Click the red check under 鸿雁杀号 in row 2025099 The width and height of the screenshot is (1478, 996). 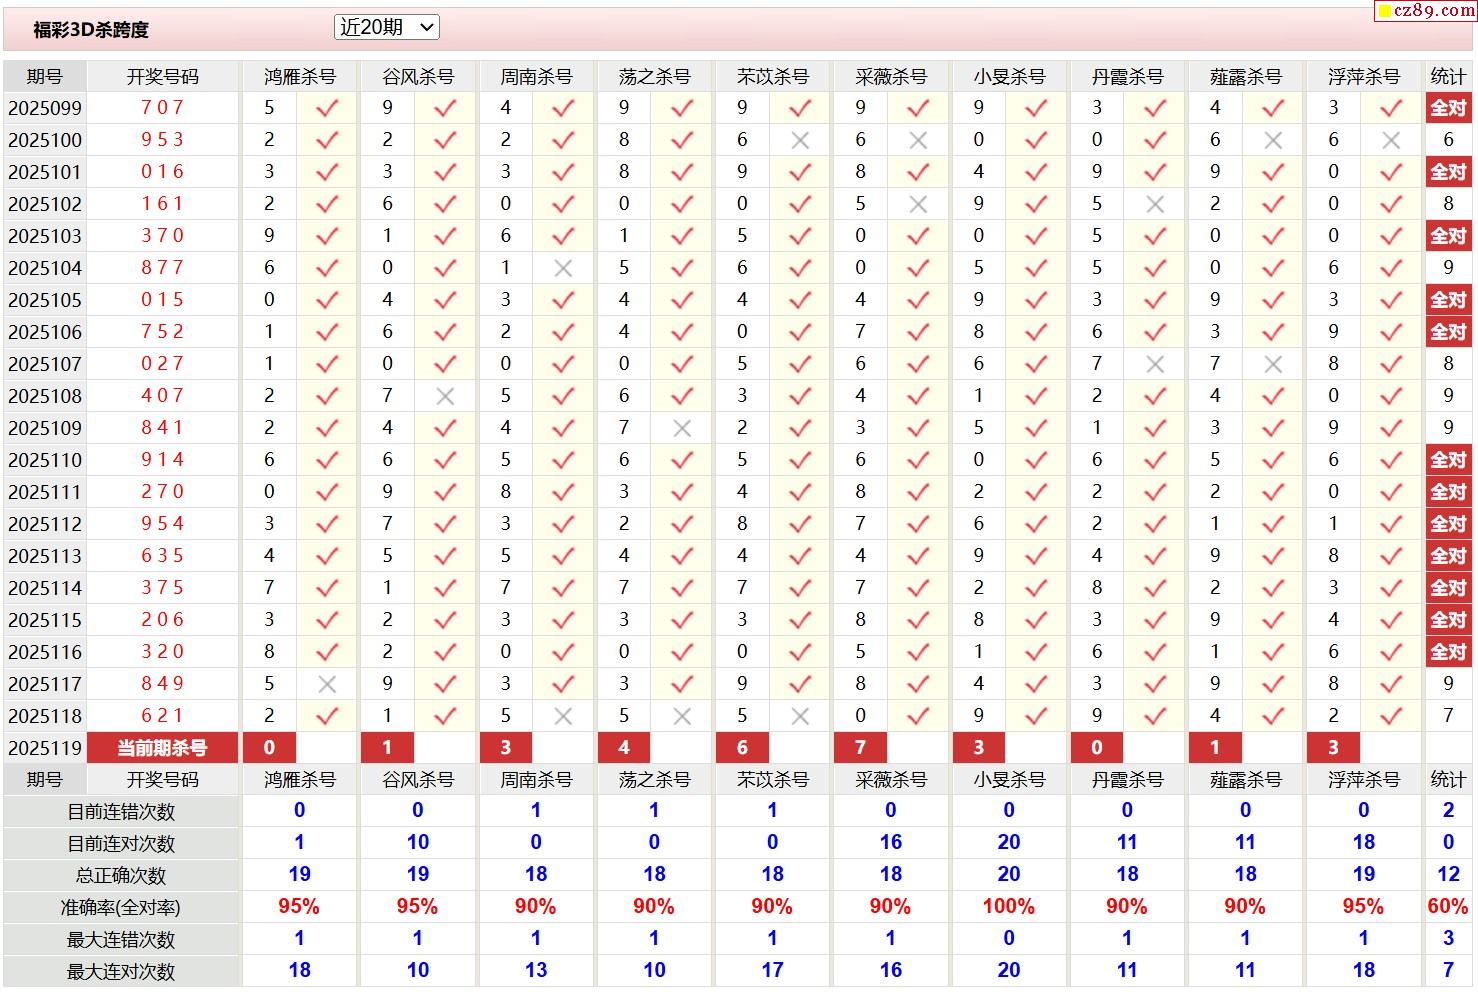(327, 108)
